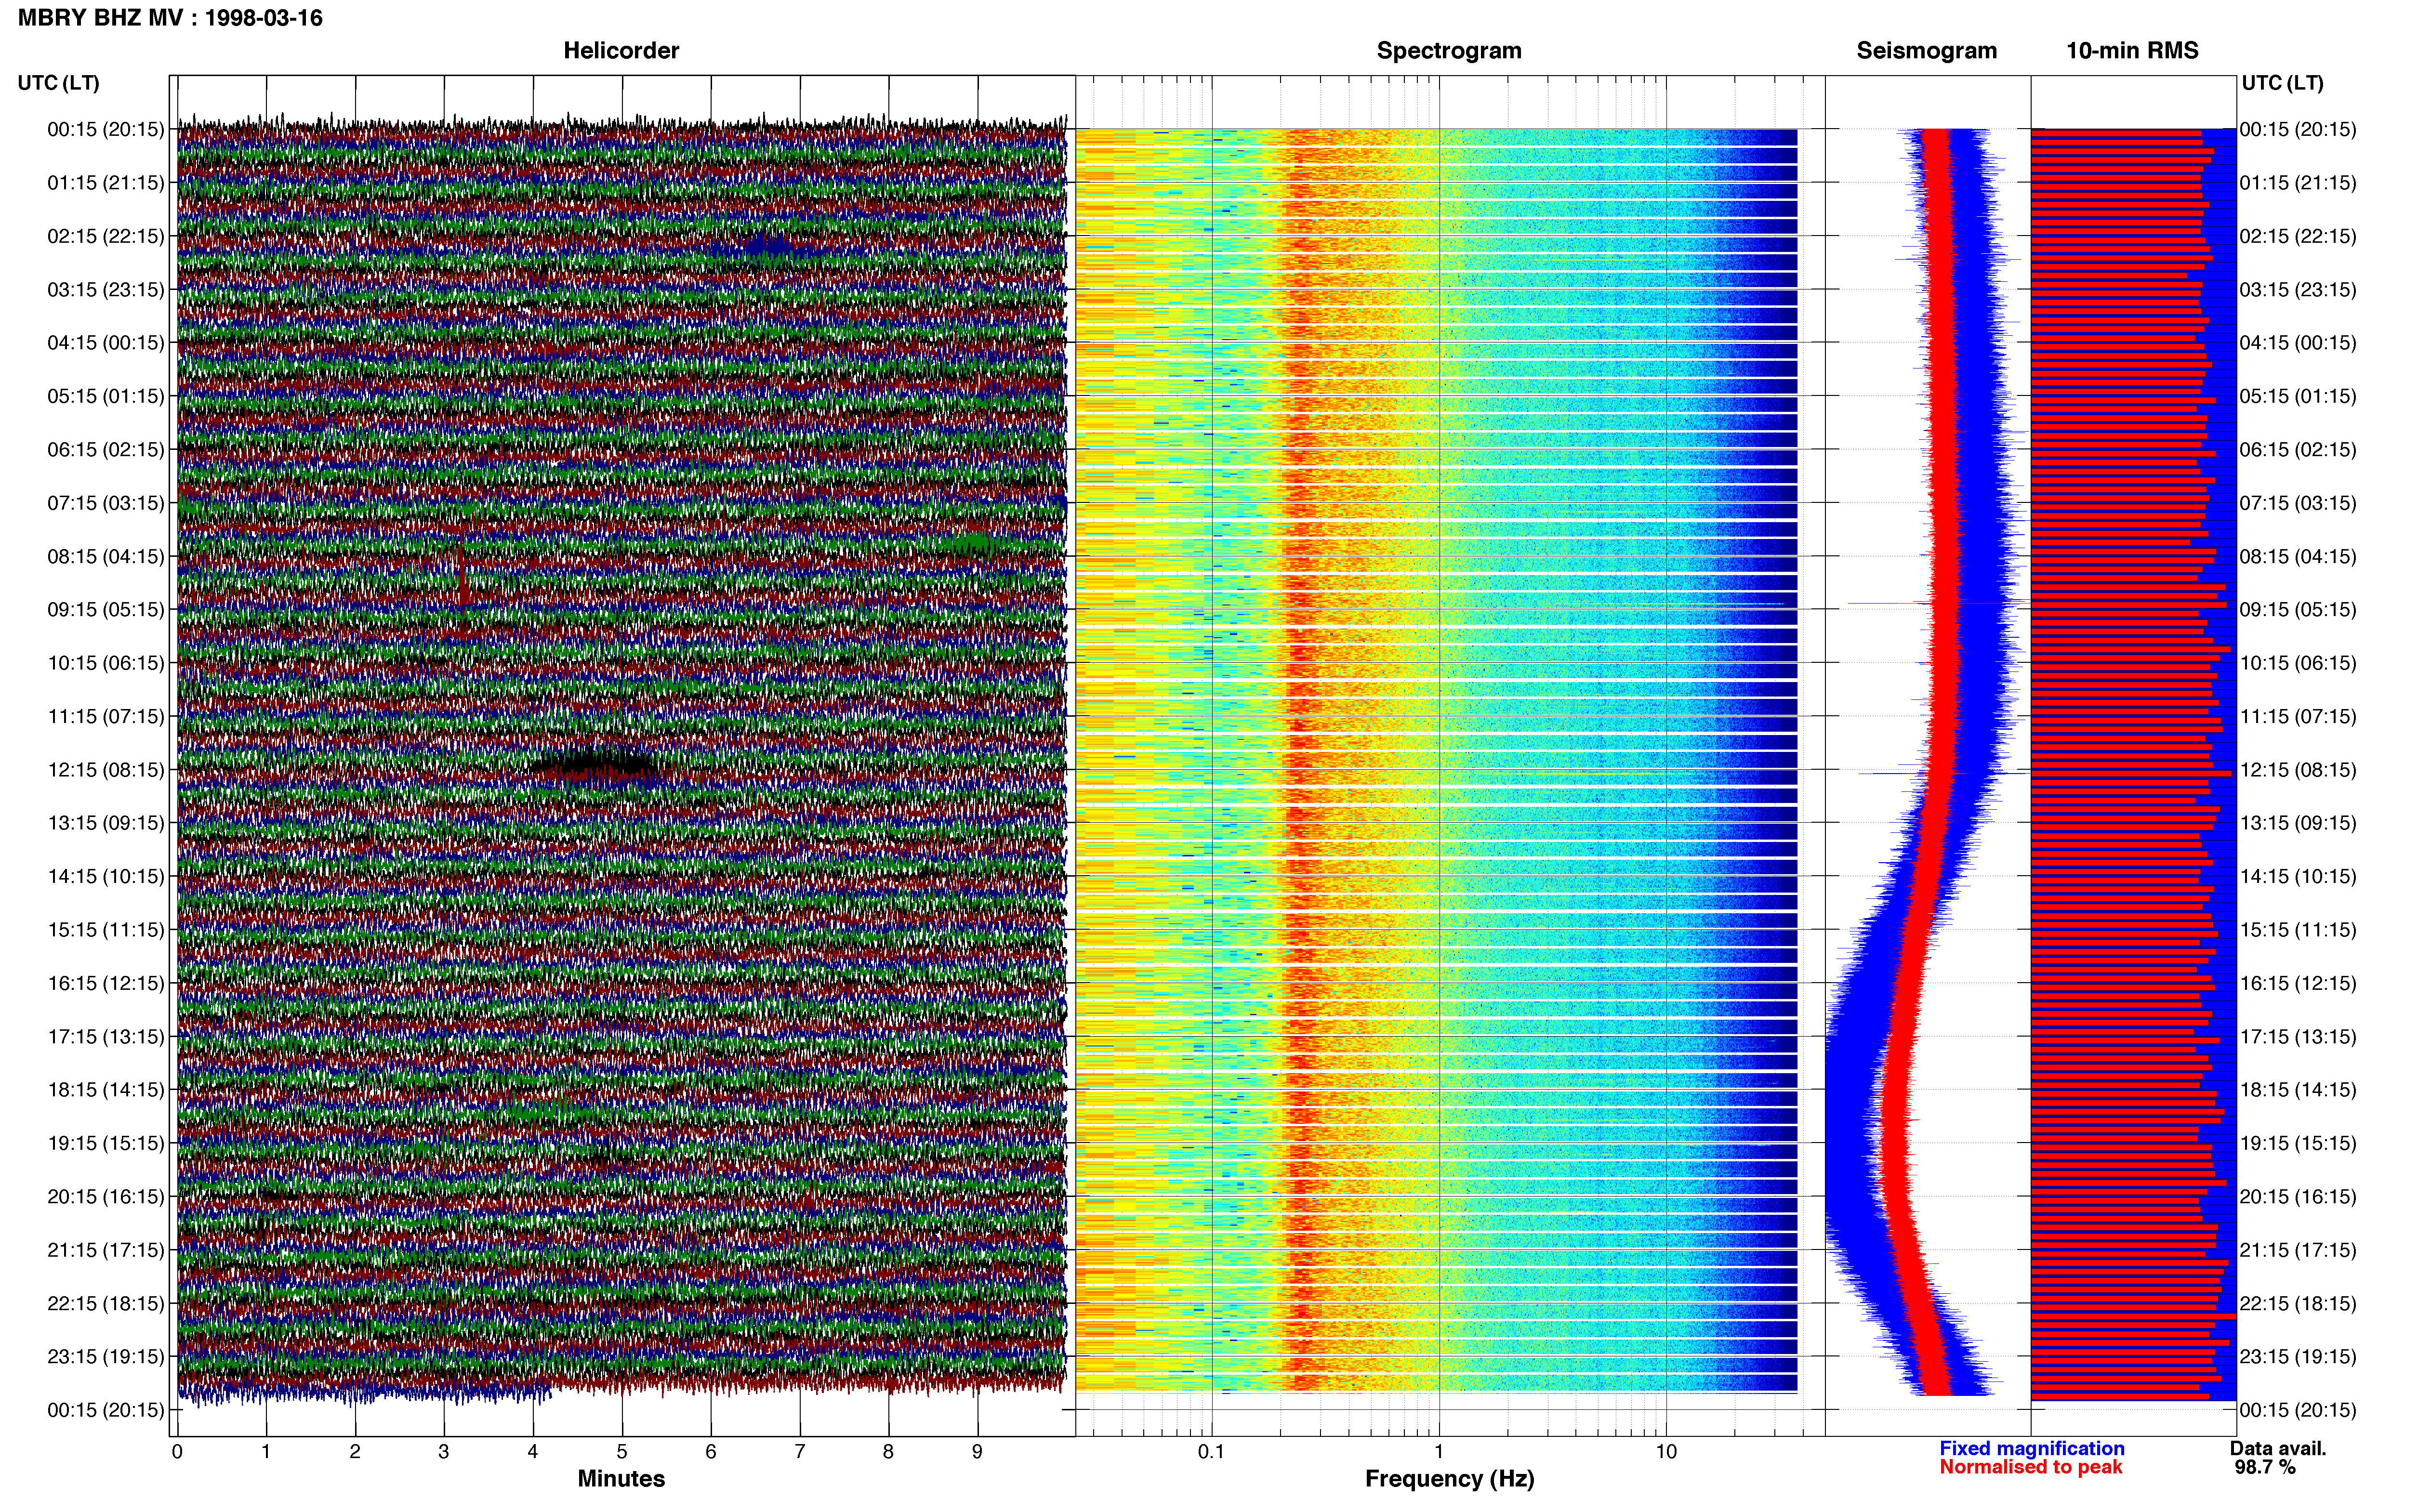Click left time label '05:15 (01:15)'
Viewport: 2418px width, 1512px height.
(x=105, y=396)
